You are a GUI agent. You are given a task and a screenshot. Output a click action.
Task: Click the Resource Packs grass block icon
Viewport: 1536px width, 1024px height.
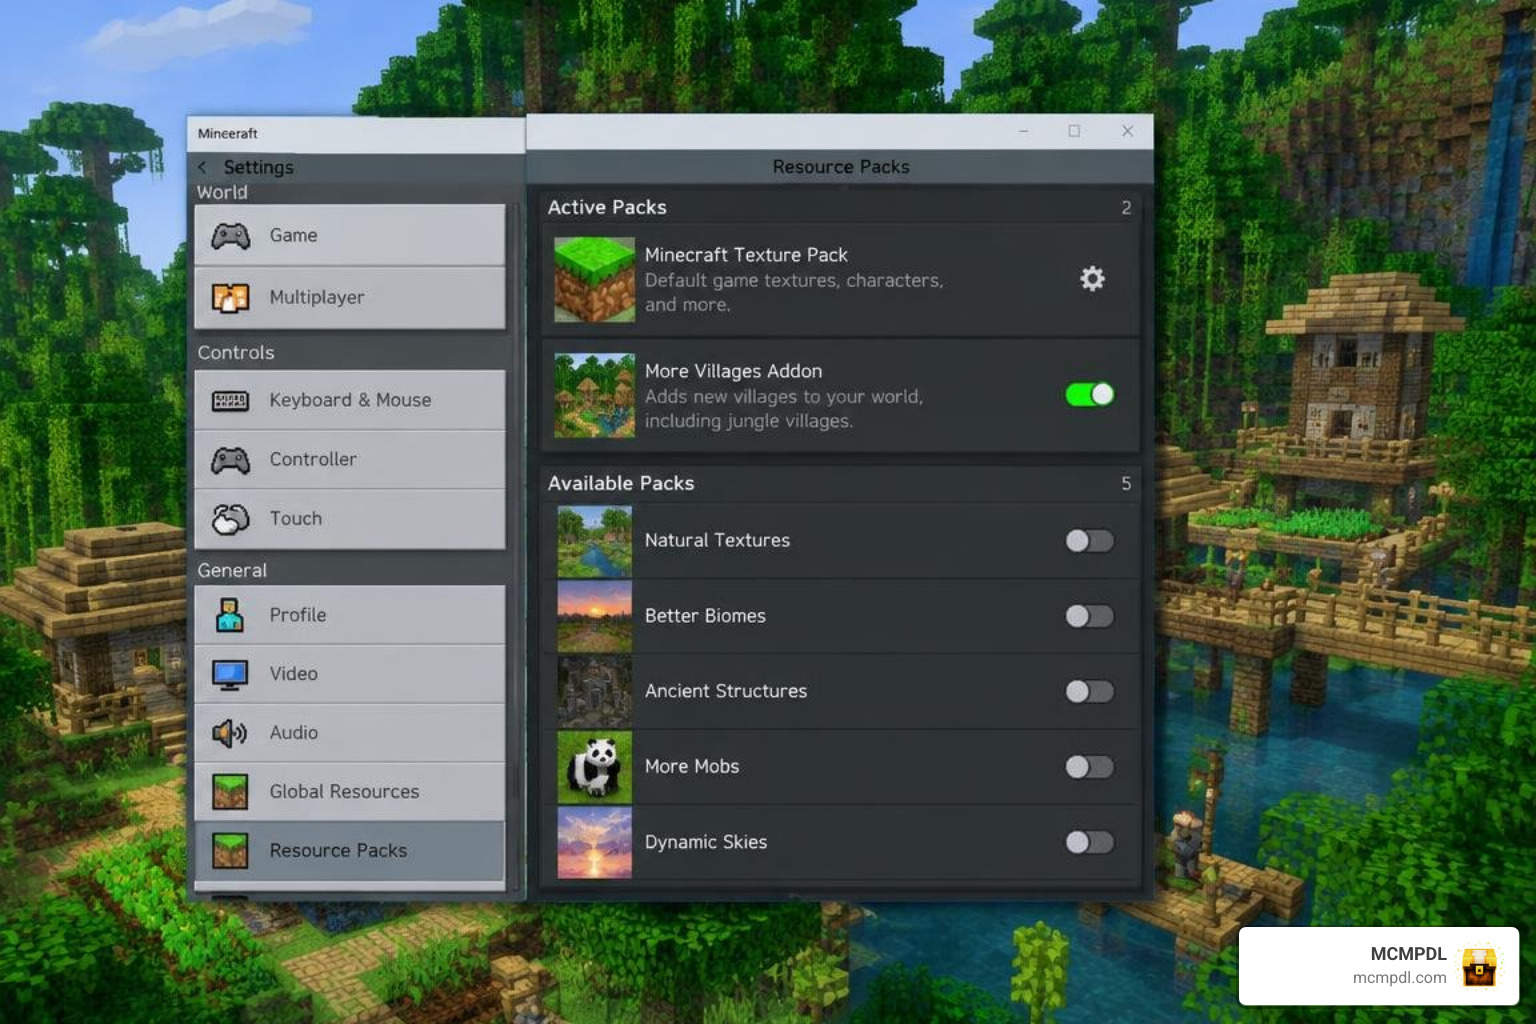230,851
